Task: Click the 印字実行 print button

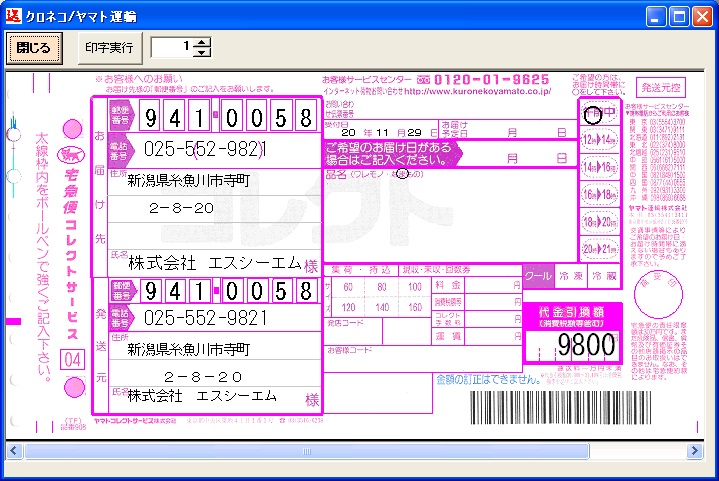Action: point(110,48)
